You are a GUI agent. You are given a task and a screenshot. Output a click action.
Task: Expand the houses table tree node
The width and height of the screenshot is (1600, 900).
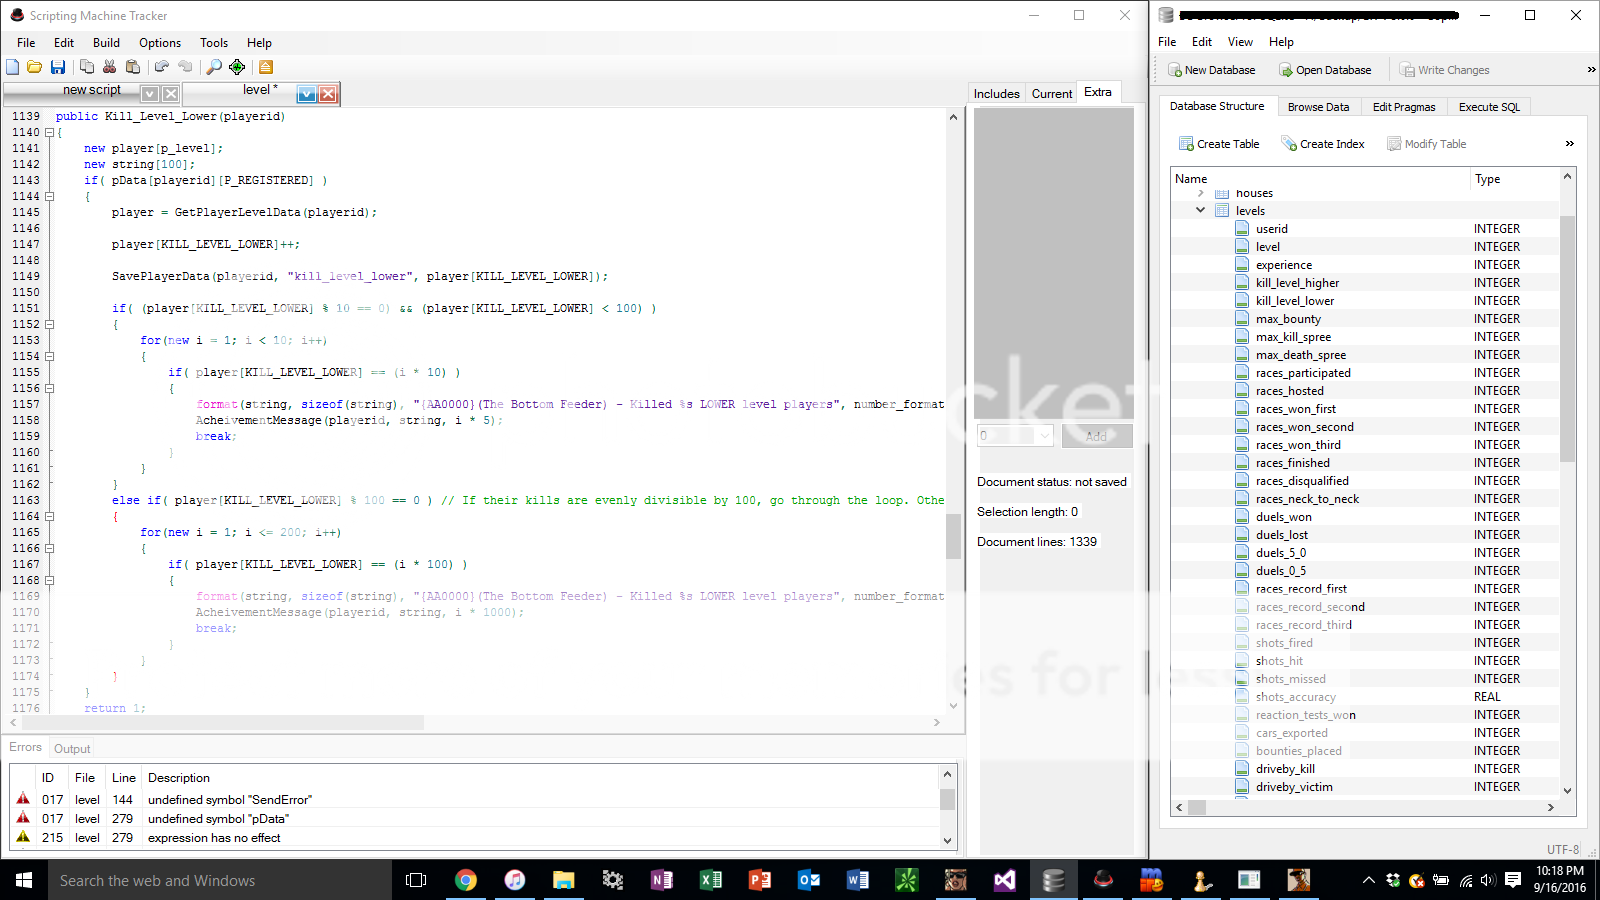tap(1201, 193)
